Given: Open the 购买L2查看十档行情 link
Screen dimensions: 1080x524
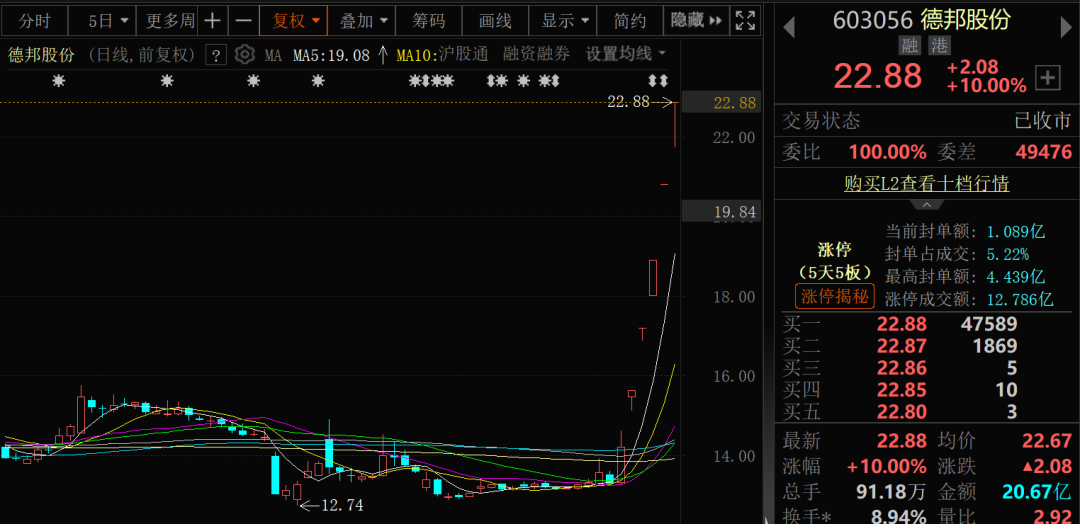Looking at the screenshot, I should click(x=926, y=183).
